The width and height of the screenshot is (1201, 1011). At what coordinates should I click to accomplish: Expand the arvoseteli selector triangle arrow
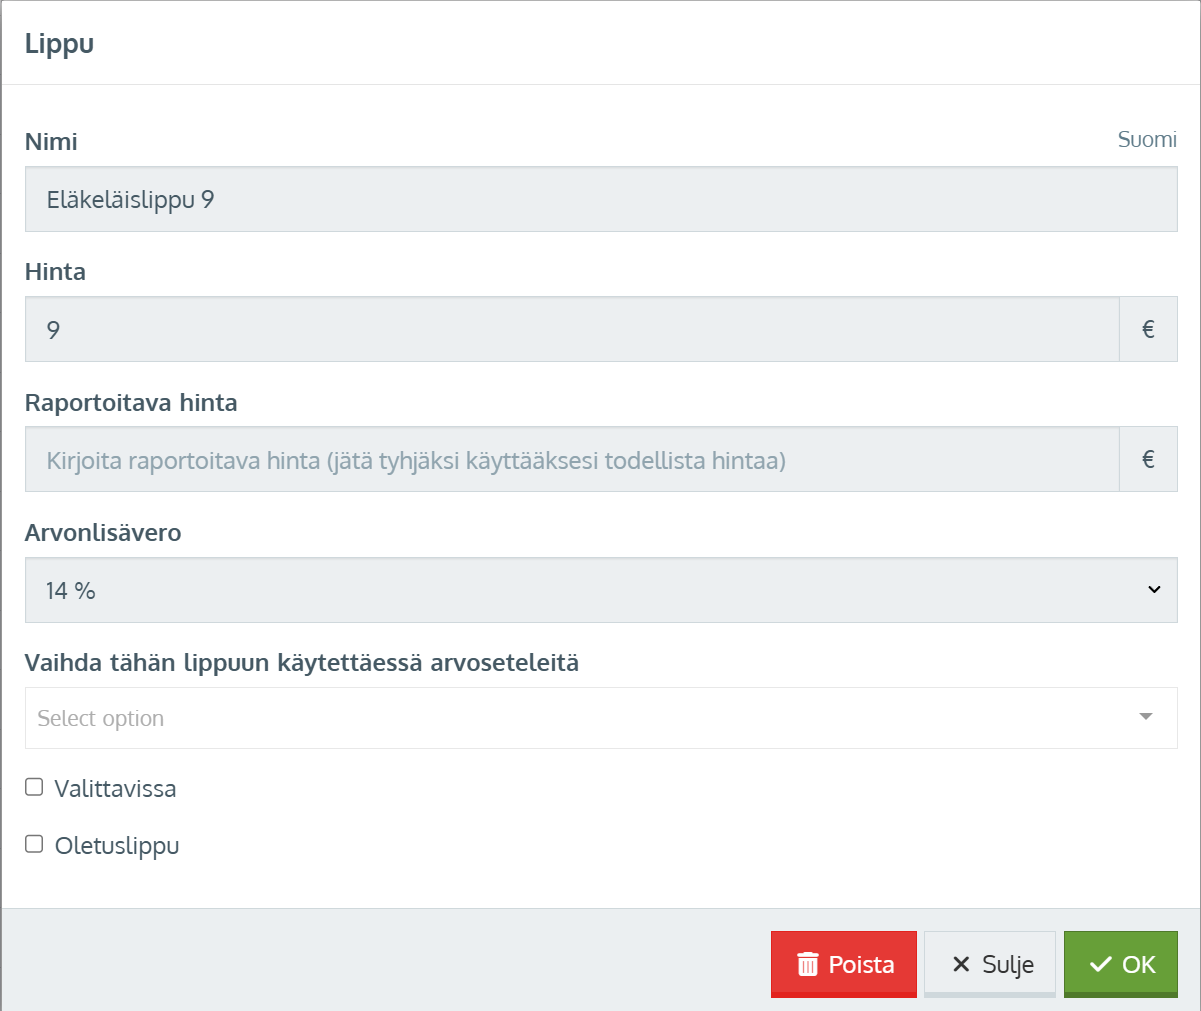1146,717
